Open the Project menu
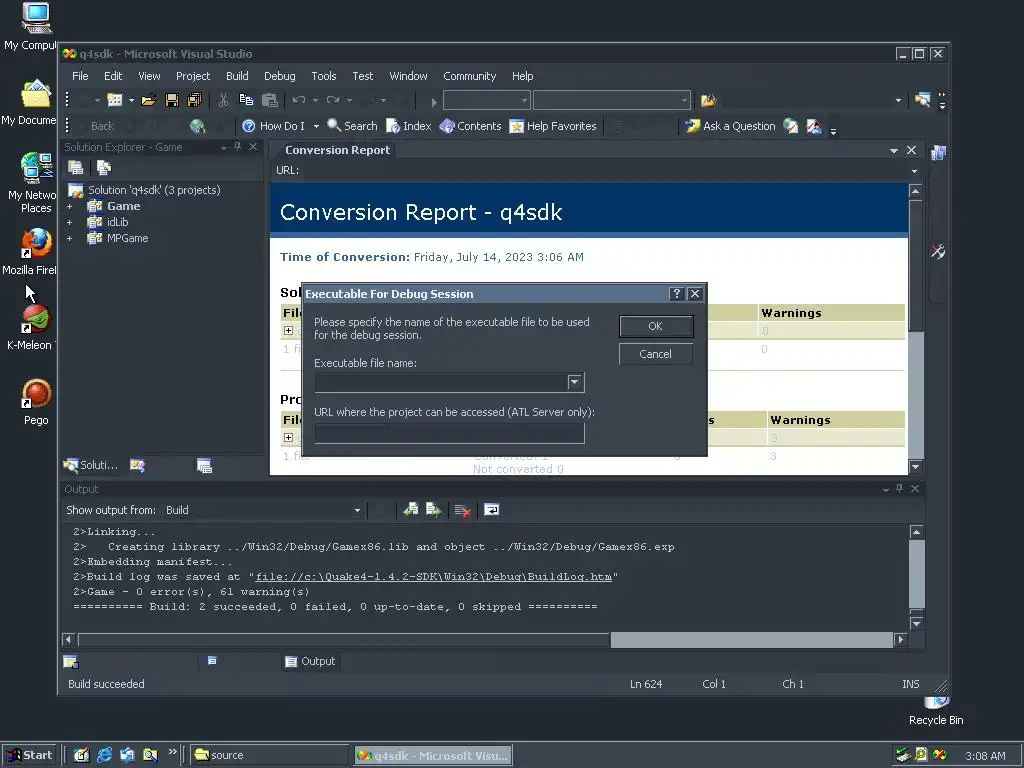Image resolution: width=1024 pixels, height=768 pixels. (x=193, y=76)
